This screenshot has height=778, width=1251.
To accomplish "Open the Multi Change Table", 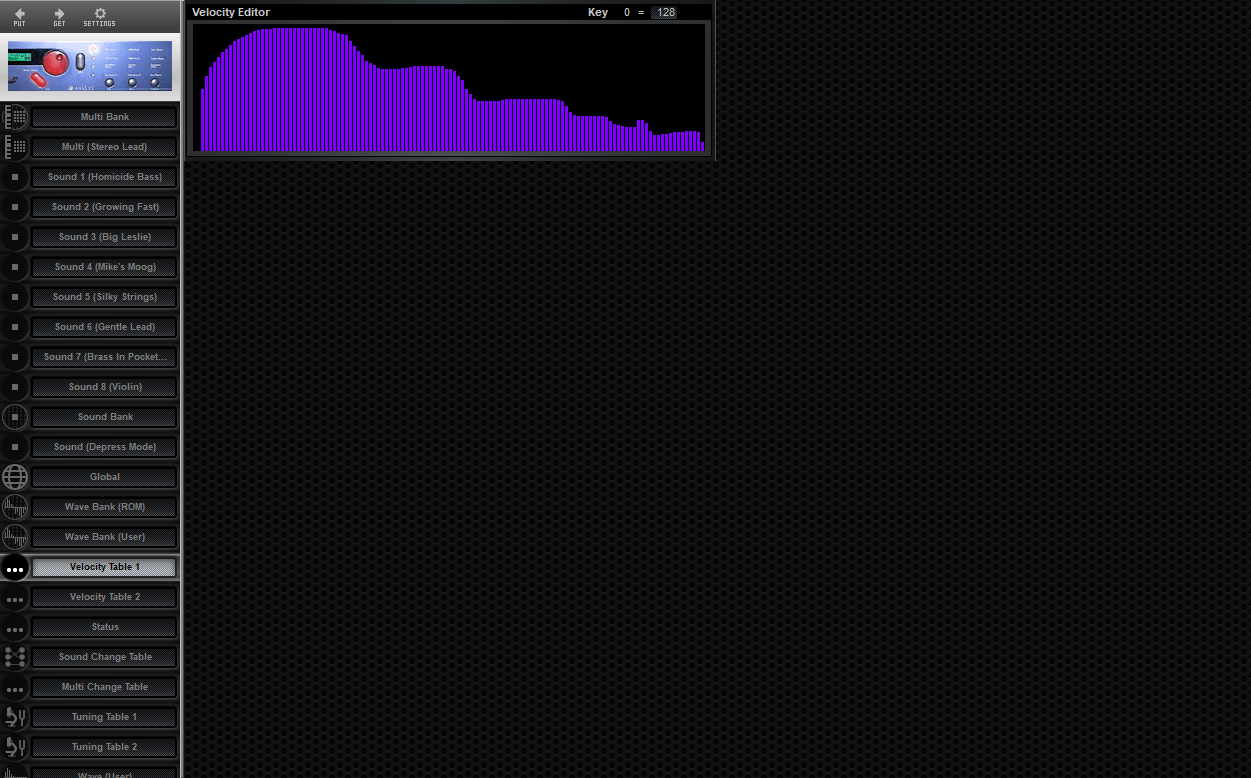I will pos(104,687).
